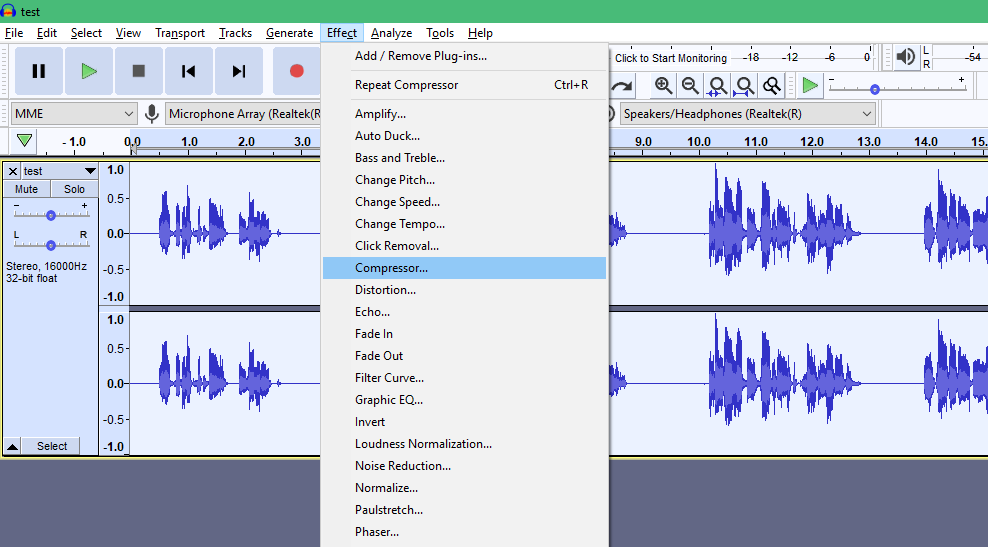Open the MME audio host dropdown
The width and height of the screenshot is (988, 547).
tap(74, 114)
